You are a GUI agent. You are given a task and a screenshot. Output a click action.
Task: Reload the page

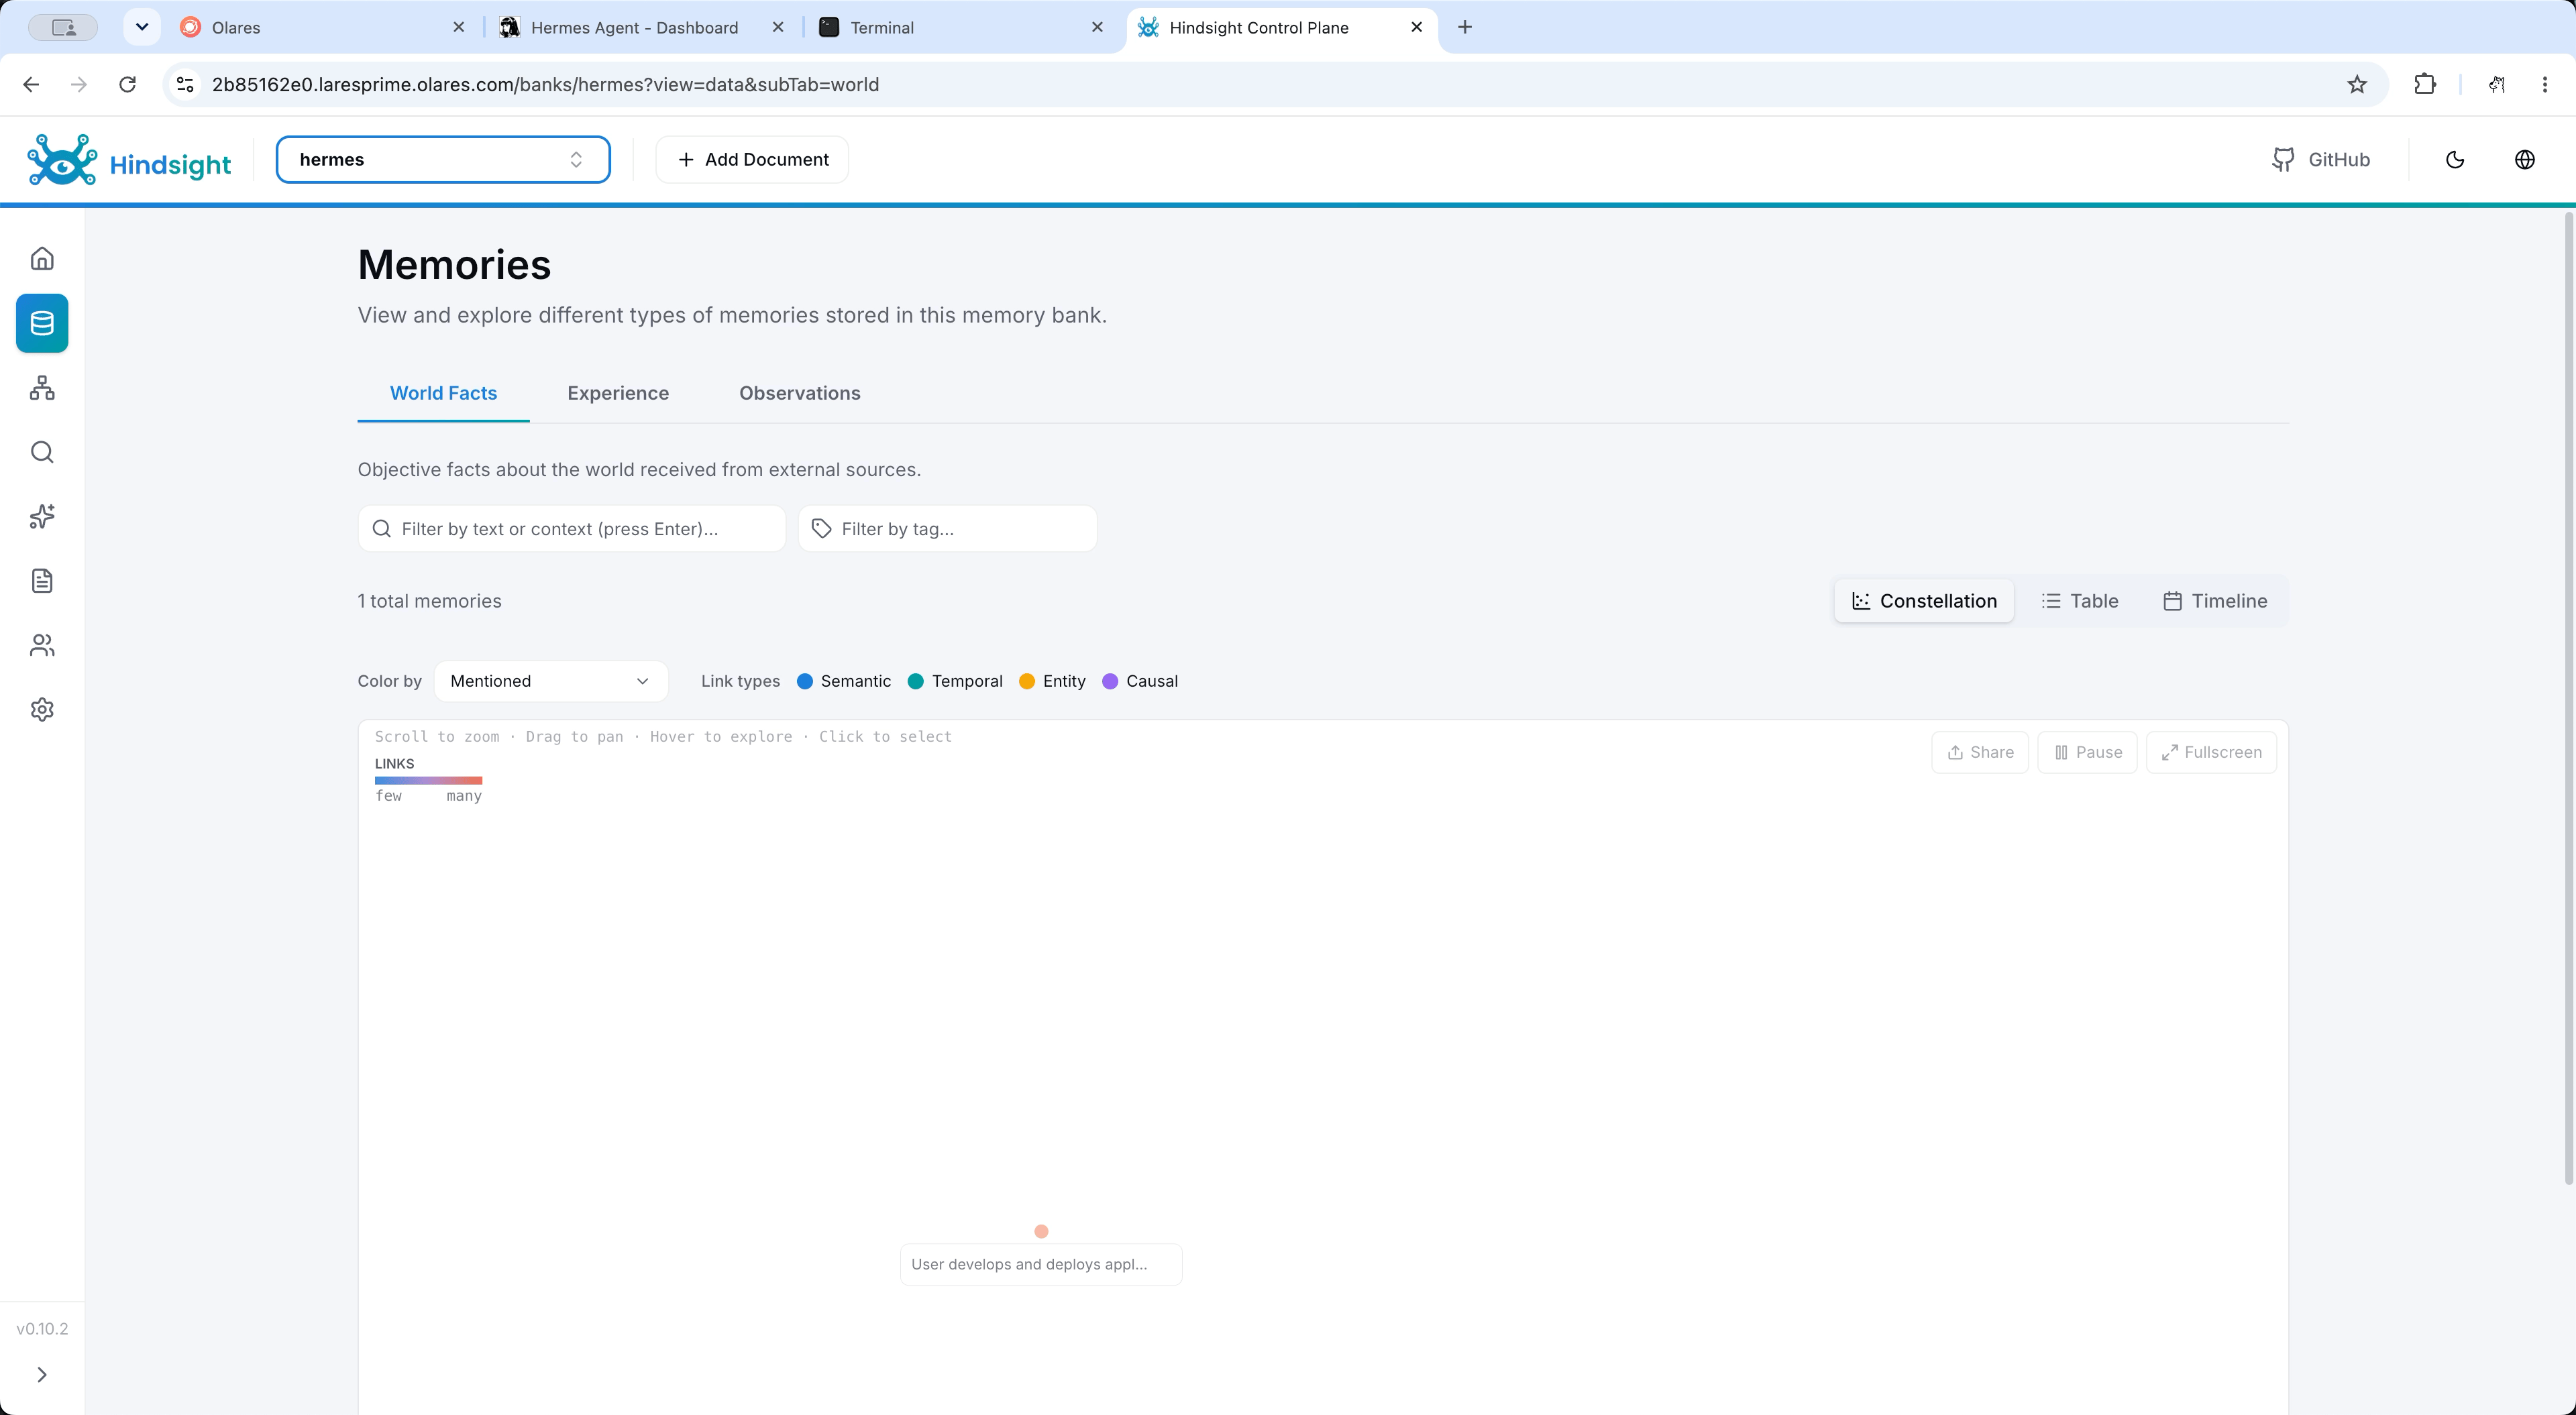click(x=127, y=84)
